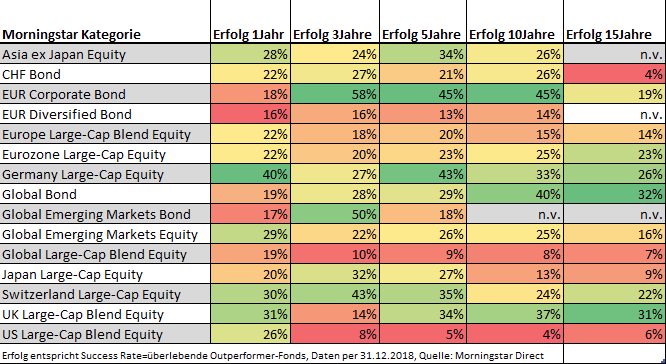
Task: Select the Global Large-Cap Blend Equity 10% cell
Action: [335, 254]
